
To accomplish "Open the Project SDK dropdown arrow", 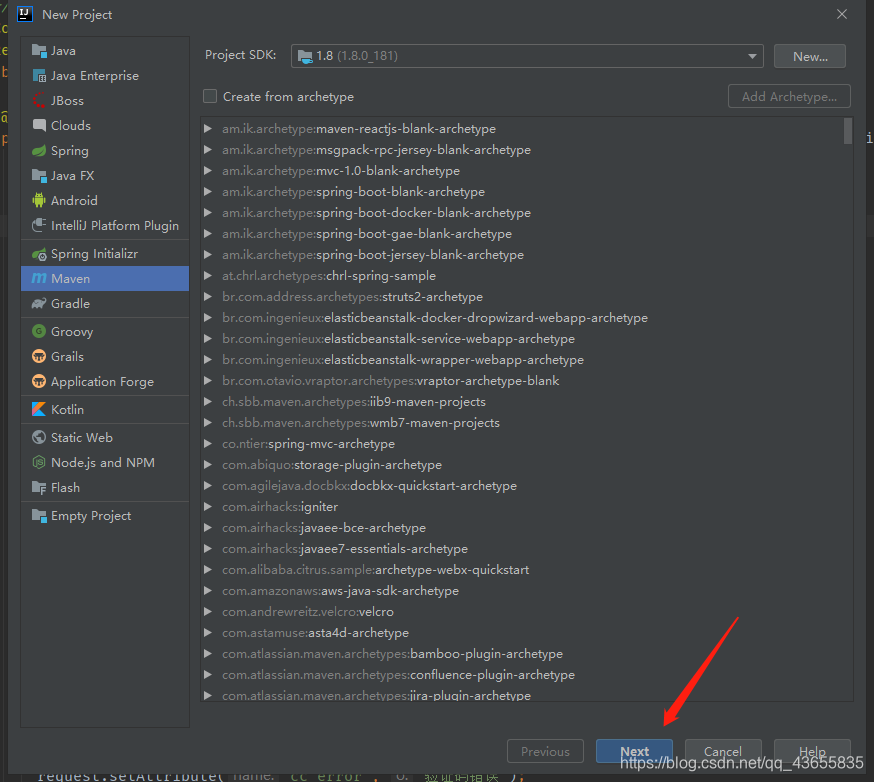I will (x=752, y=56).
